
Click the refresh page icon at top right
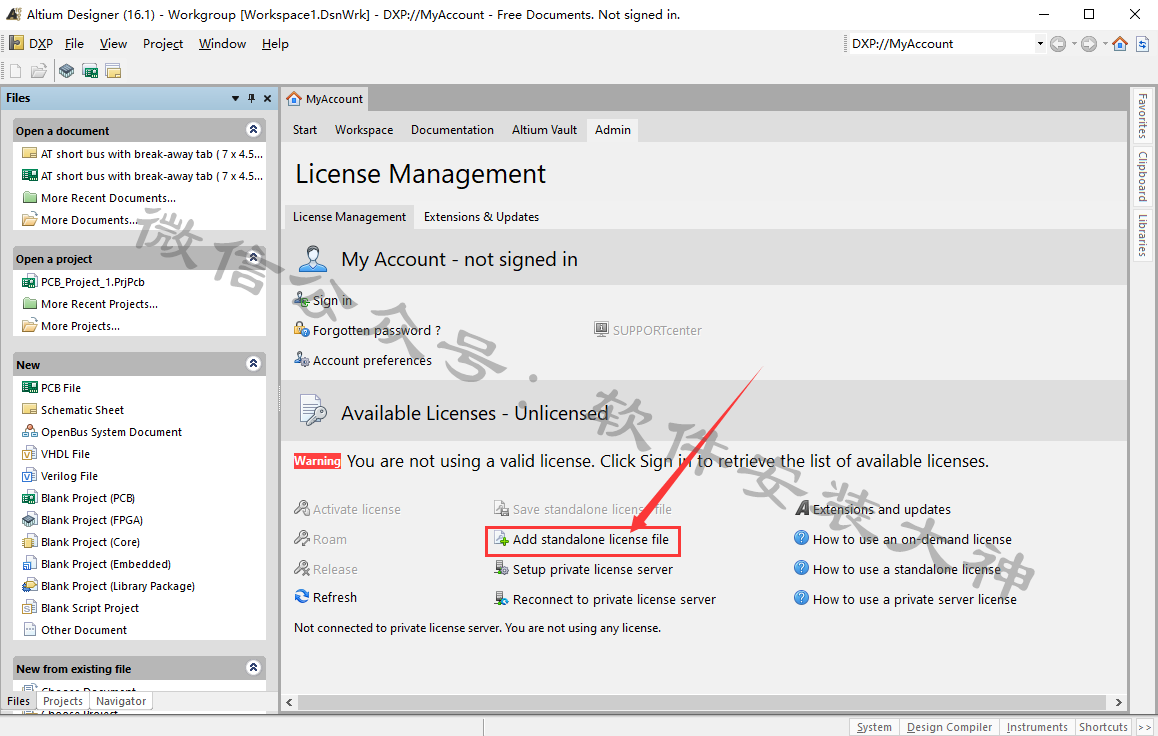(1142, 44)
